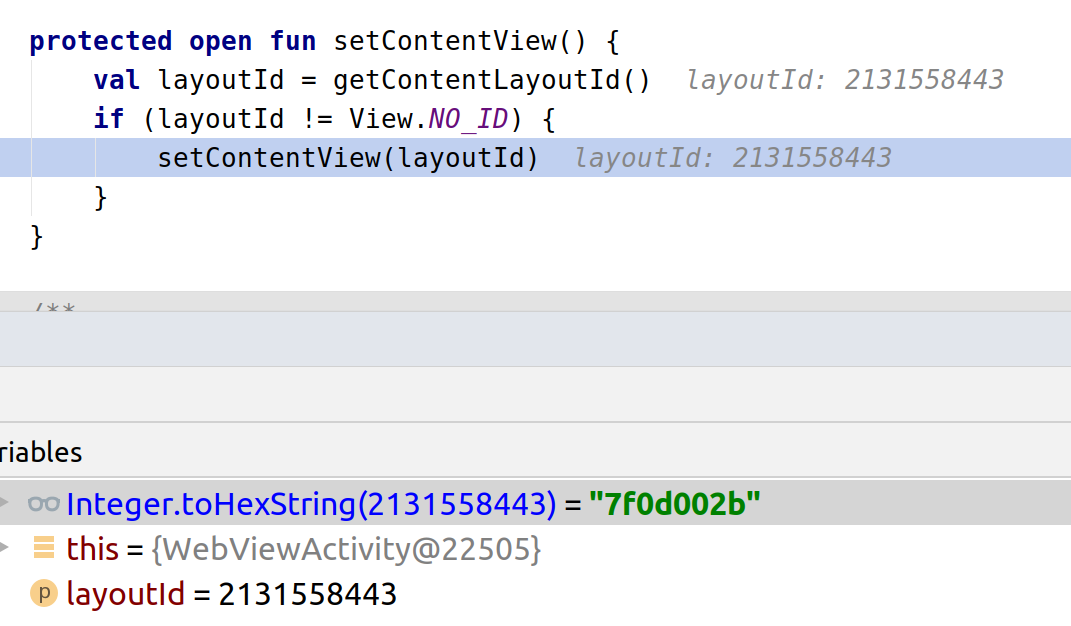Place cursor on 'protected' keyword
The width and height of the screenshot is (1071, 626).
[100, 41]
